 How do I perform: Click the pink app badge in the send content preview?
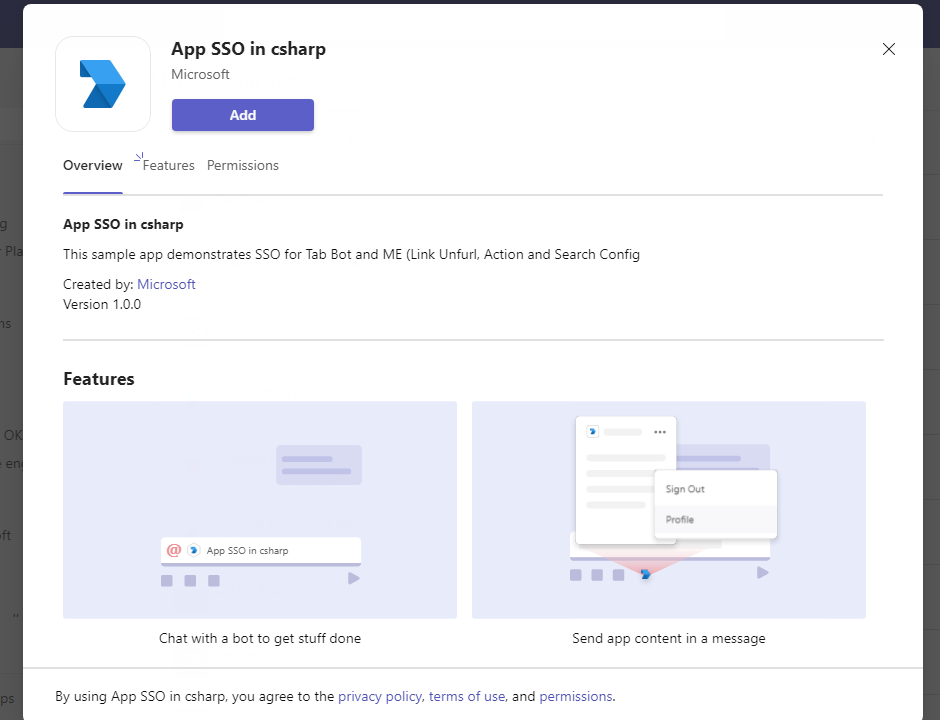pos(644,574)
